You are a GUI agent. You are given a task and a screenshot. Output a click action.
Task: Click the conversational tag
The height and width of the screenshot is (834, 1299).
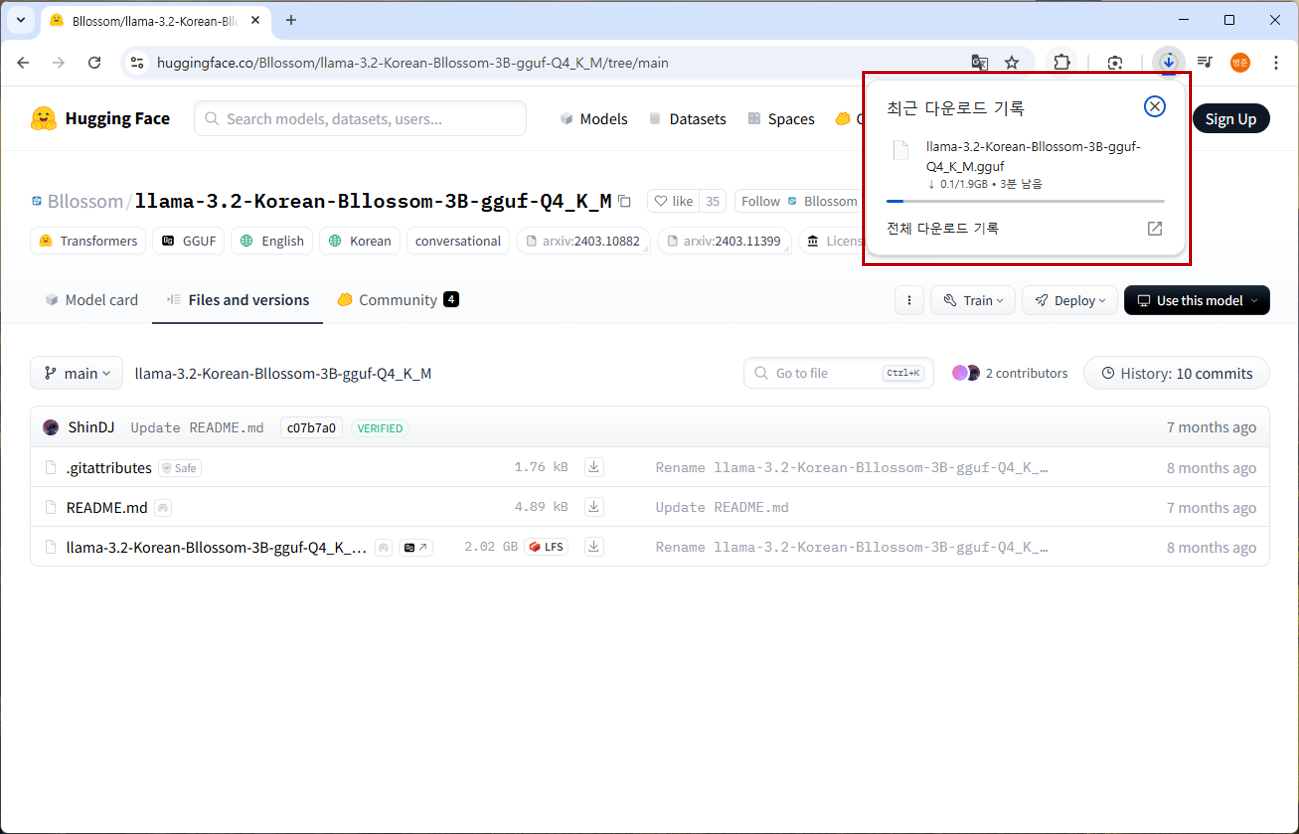(458, 241)
